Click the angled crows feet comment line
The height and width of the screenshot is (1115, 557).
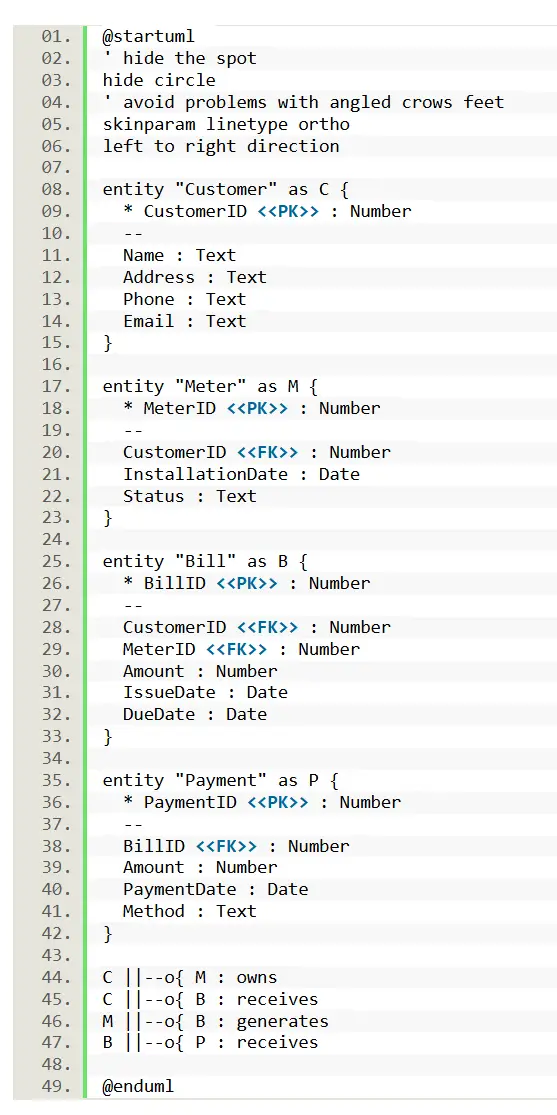coord(304,102)
